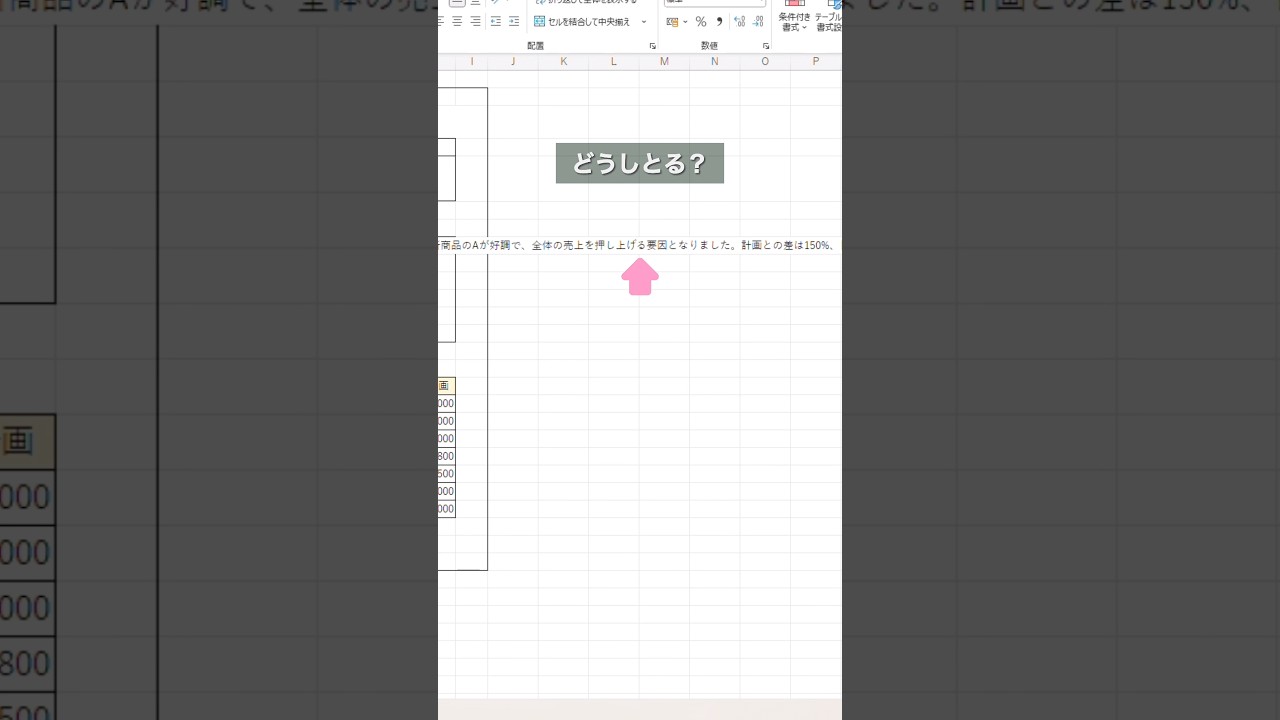Image resolution: width=1280 pixels, height=720 pixels.
Task: Select column N header
Action: [714, 62]
